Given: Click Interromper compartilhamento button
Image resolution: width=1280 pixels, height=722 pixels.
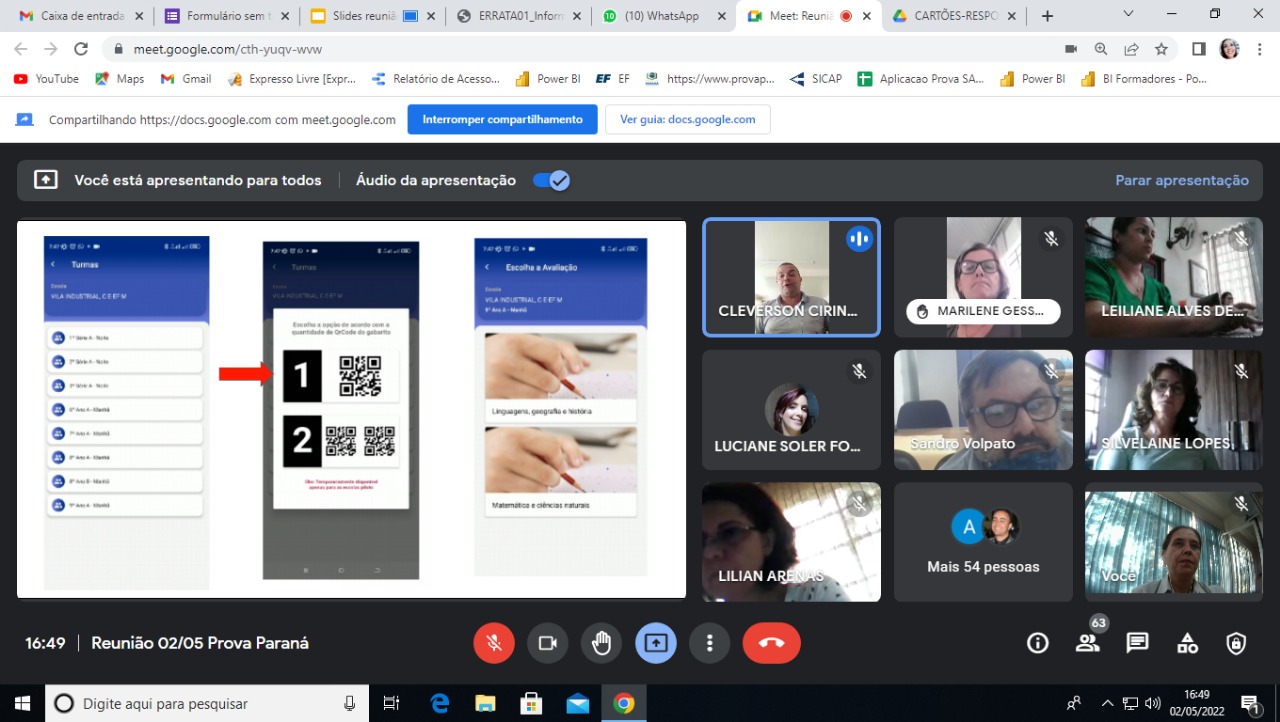Looking at the screenshot, I should click(x=502, y=119).
